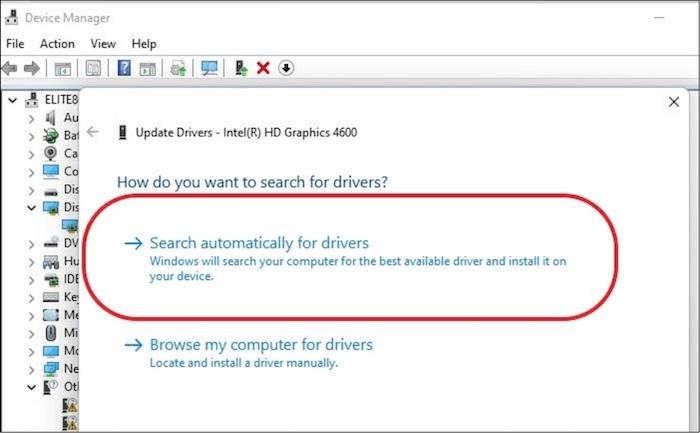Select first unknown device with warning icon
Image resolution: width=700 pixels, height=433 pixels.
coord(70,405)
